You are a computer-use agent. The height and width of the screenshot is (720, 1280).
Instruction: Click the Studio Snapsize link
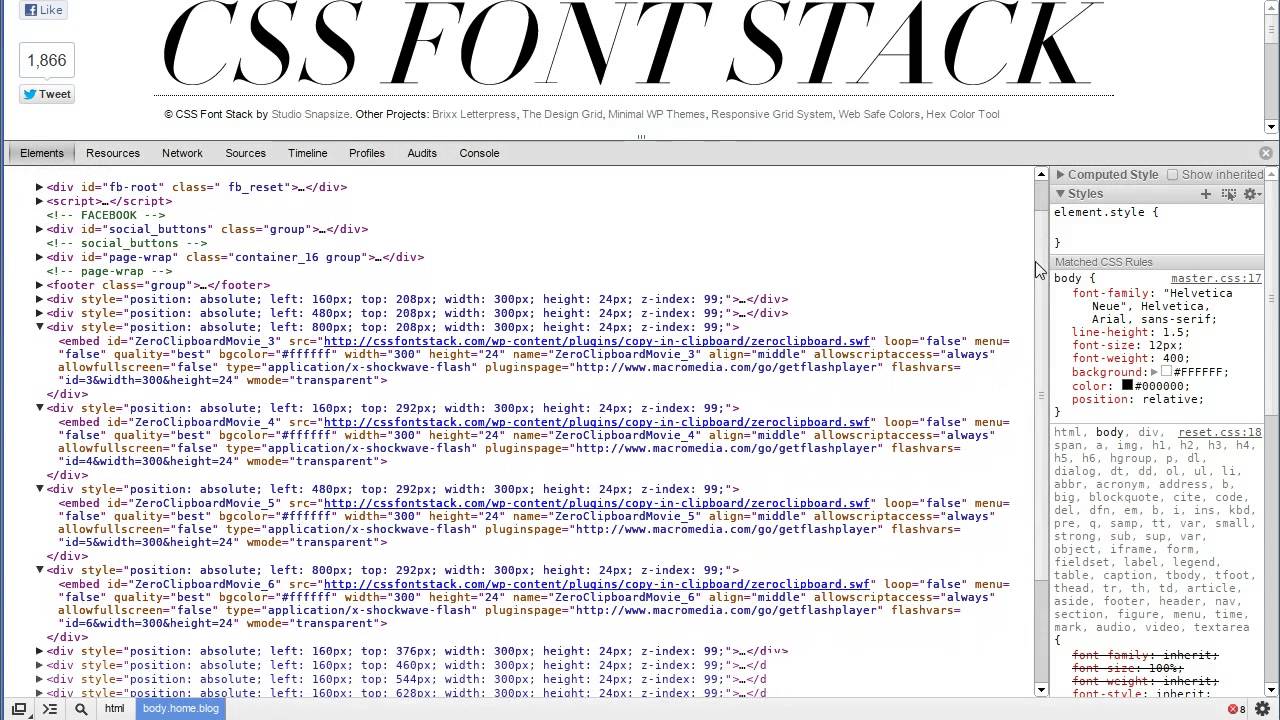pos(310,114)
